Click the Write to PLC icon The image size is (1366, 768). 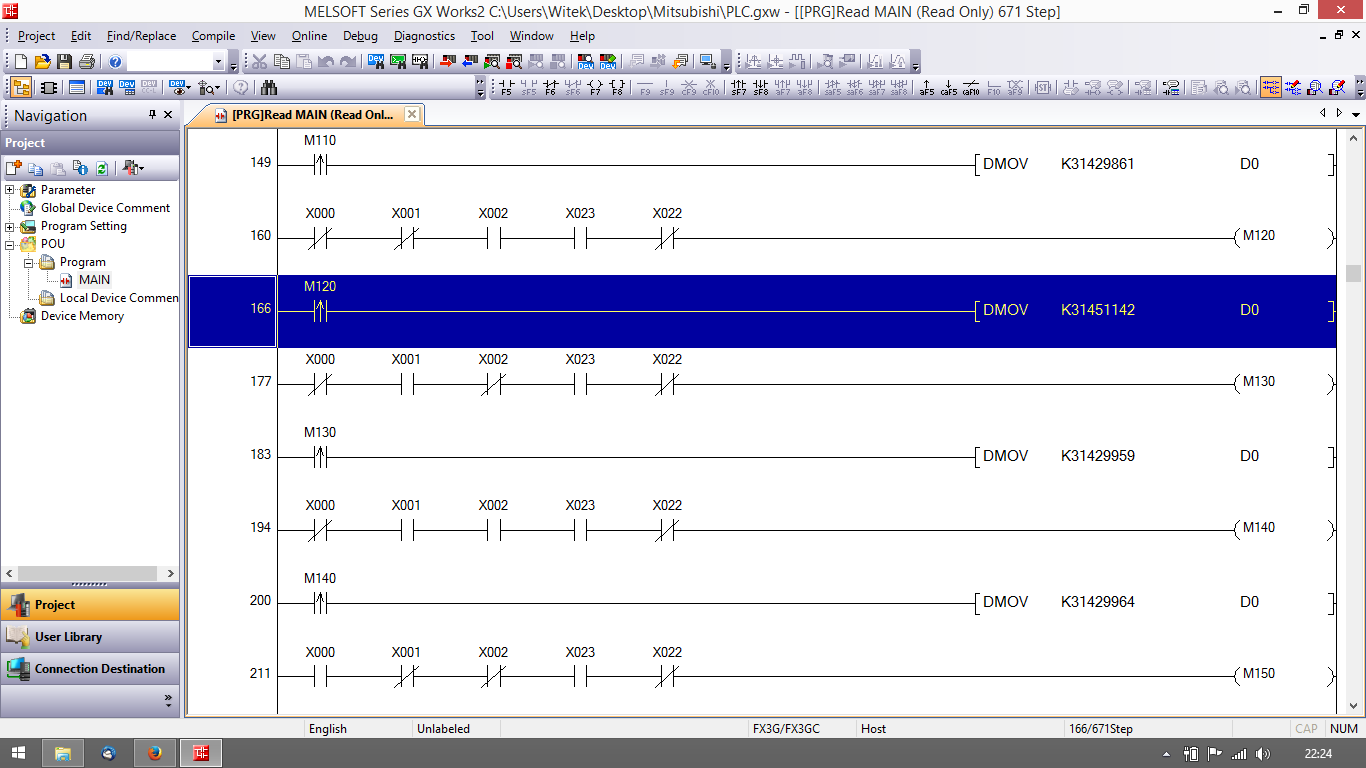click(447, 61)
